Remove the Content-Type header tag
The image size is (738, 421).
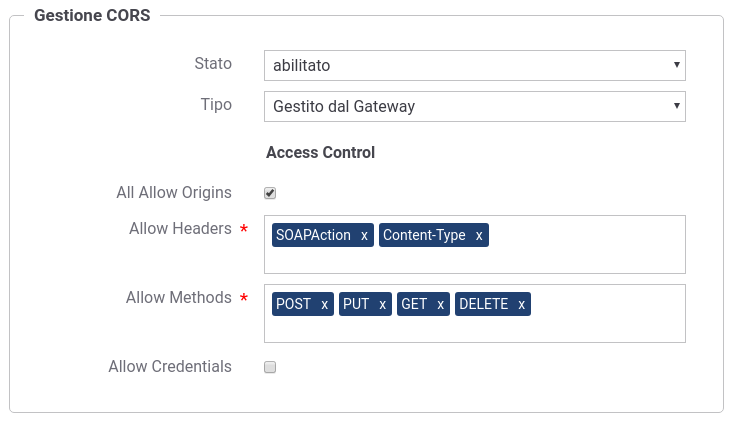coord(479,235)
